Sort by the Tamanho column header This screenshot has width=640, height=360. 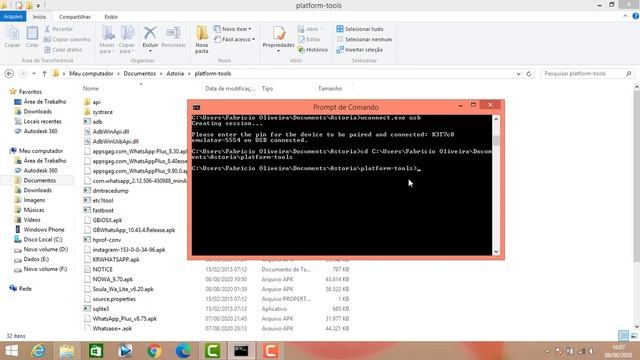pyautogui.click(x=330, y=88)
